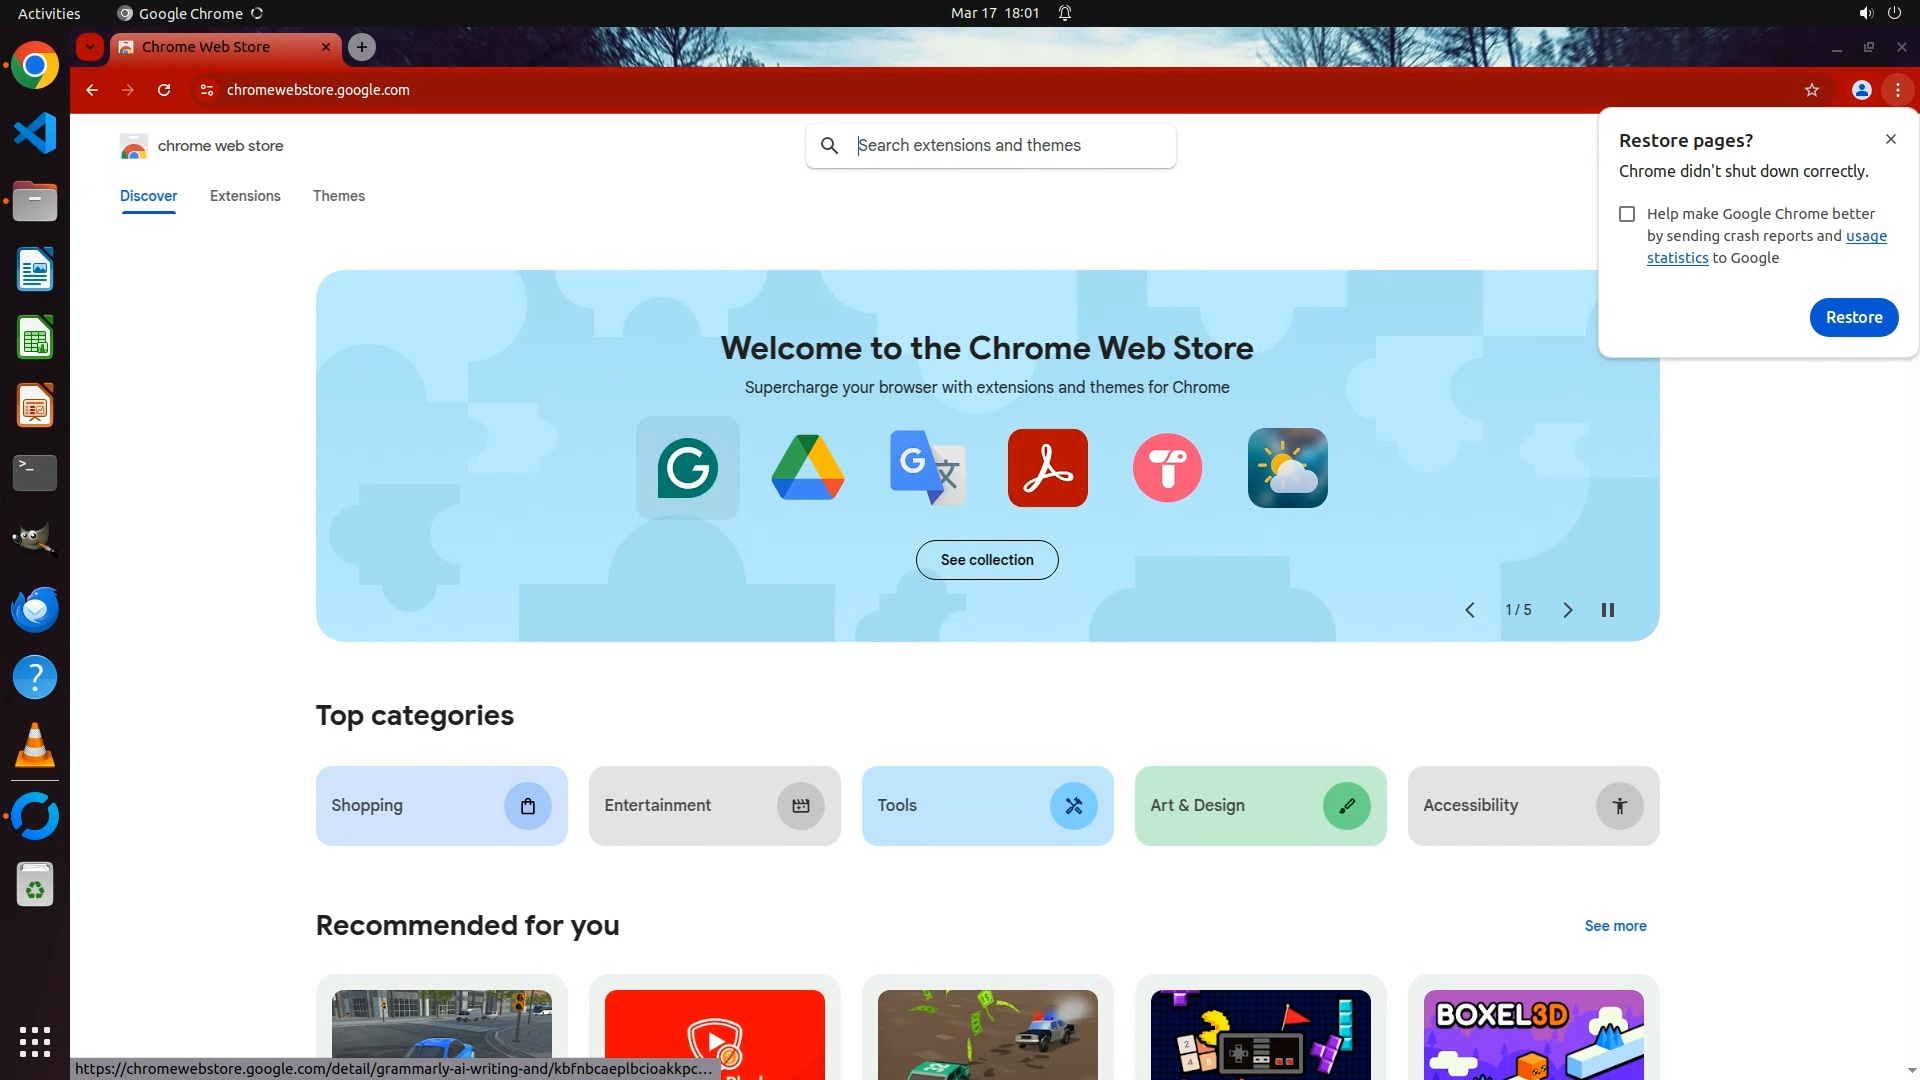Open the See more link
Screen dimensions: 1920x1080
(1615, 926)
